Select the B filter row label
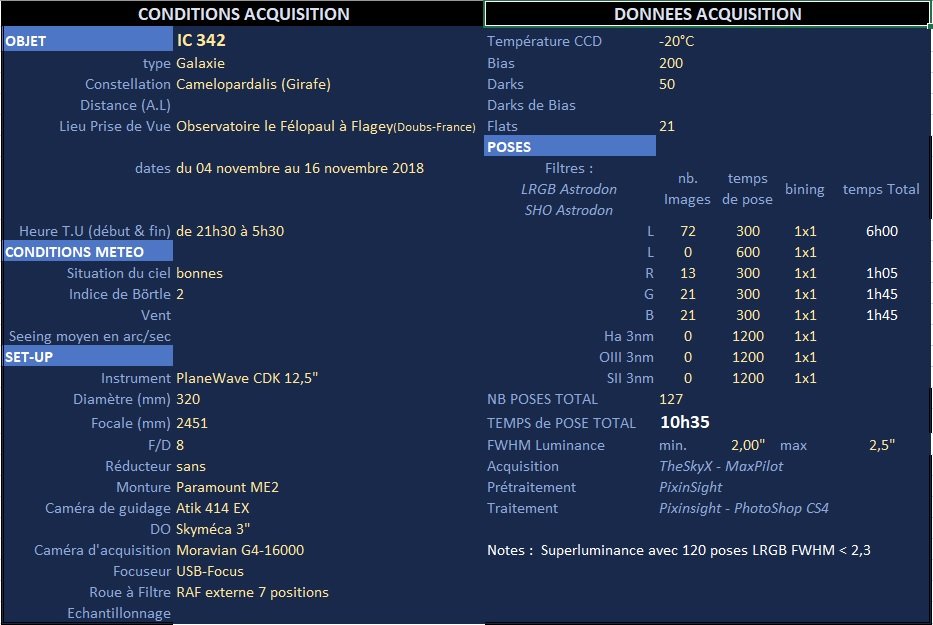 (x=650, y=315)
